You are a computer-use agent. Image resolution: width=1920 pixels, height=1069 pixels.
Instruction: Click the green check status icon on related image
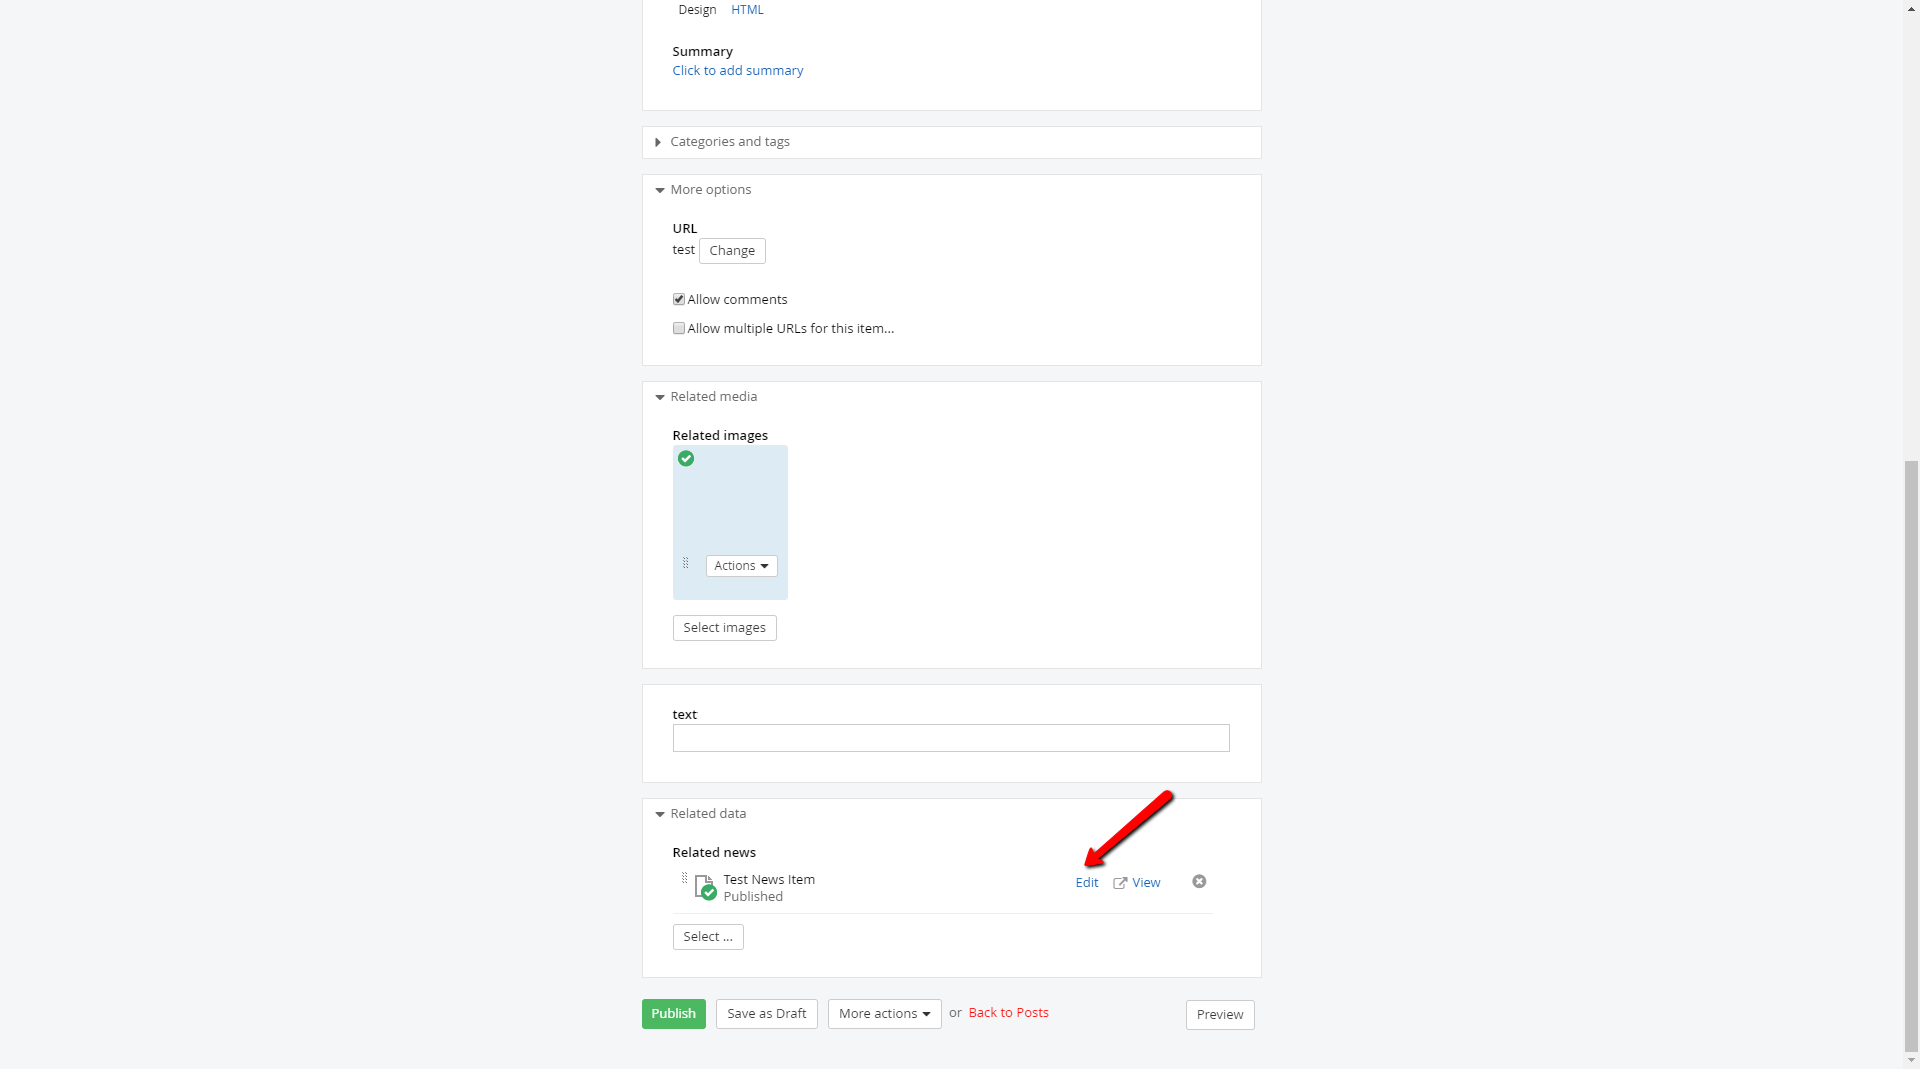(x=686, y=459)
